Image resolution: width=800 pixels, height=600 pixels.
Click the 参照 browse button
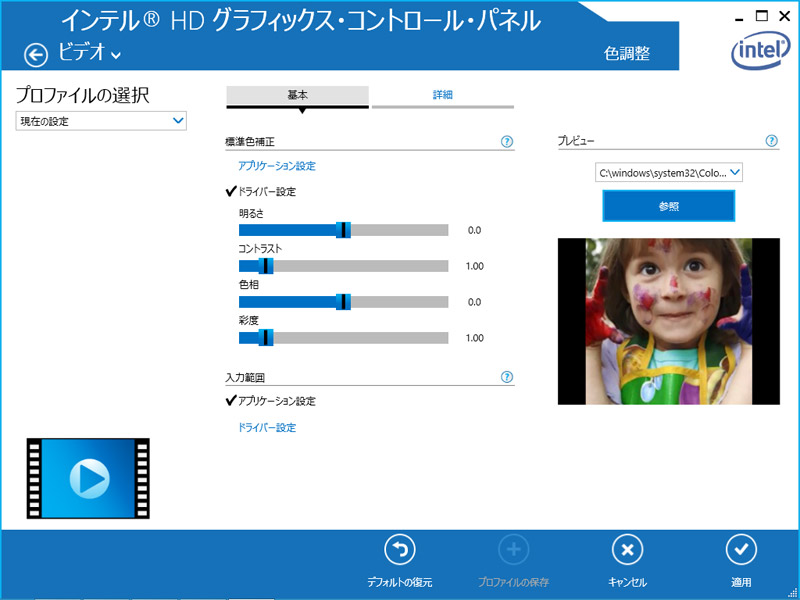[x=668, y=206]
